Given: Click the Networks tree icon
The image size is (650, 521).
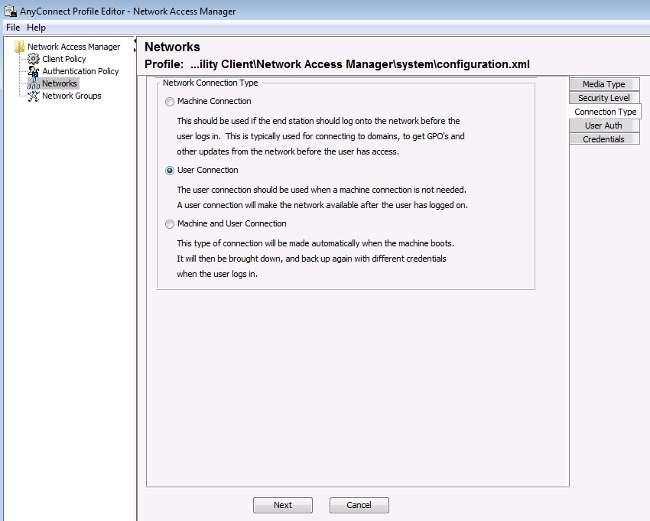Looking at the screenshot, I should (x=34, y=84).
